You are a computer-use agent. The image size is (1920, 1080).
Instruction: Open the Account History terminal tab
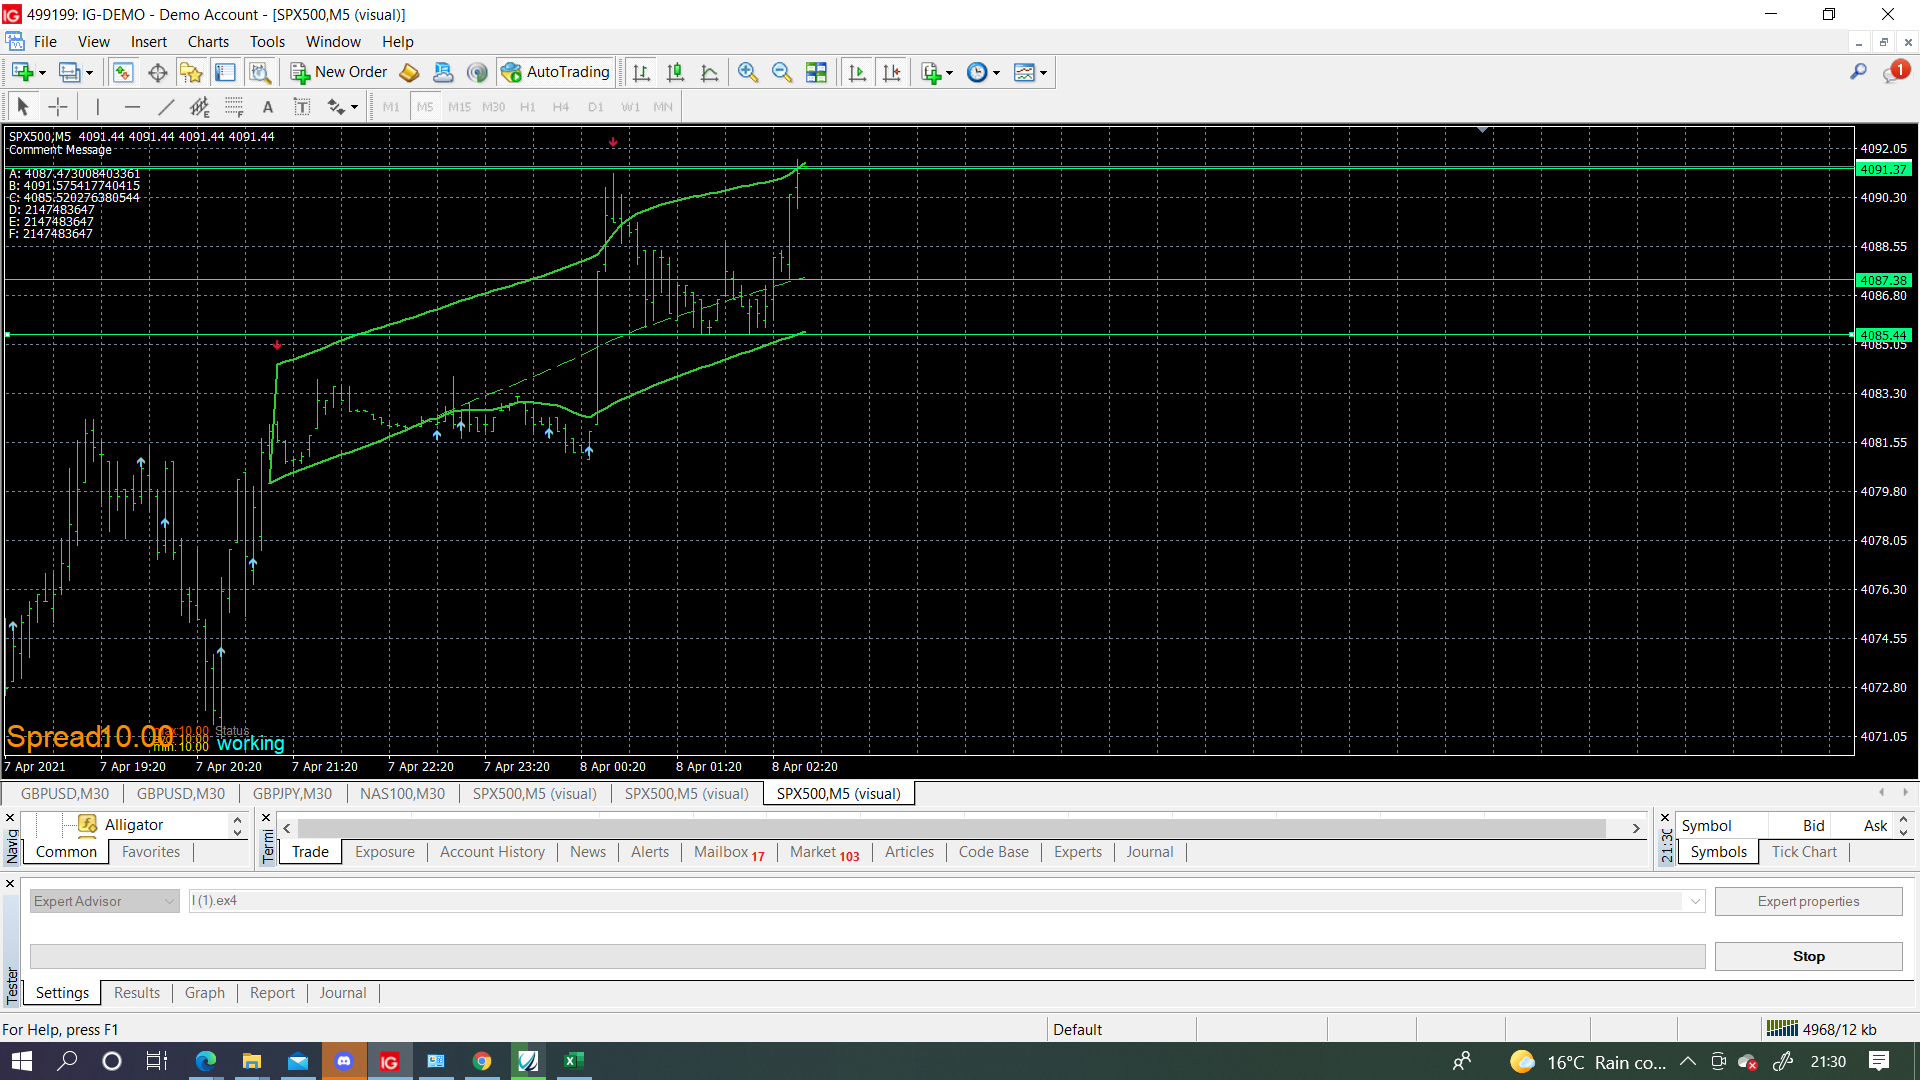[492, 852]
